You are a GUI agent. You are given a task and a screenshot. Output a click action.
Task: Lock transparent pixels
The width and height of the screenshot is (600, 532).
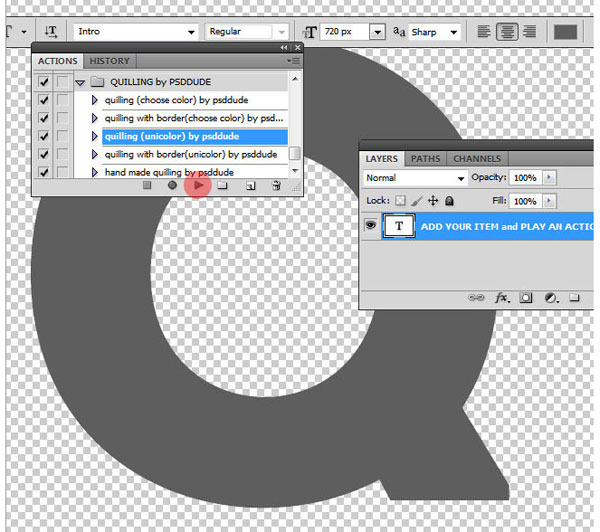pyautogui.click(x=400, y=201)
